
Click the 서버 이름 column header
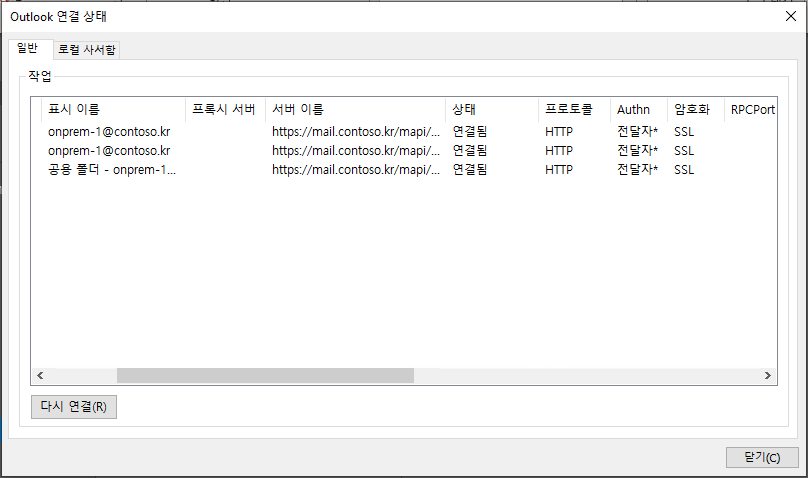[x=356, y=109]
